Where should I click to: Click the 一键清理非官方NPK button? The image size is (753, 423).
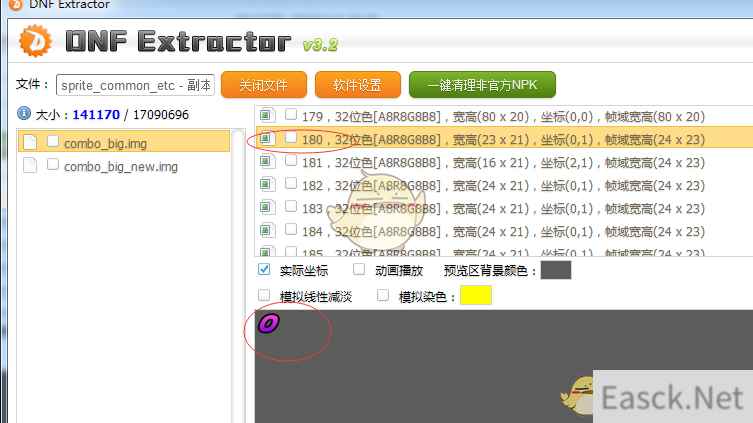point(482,85)
